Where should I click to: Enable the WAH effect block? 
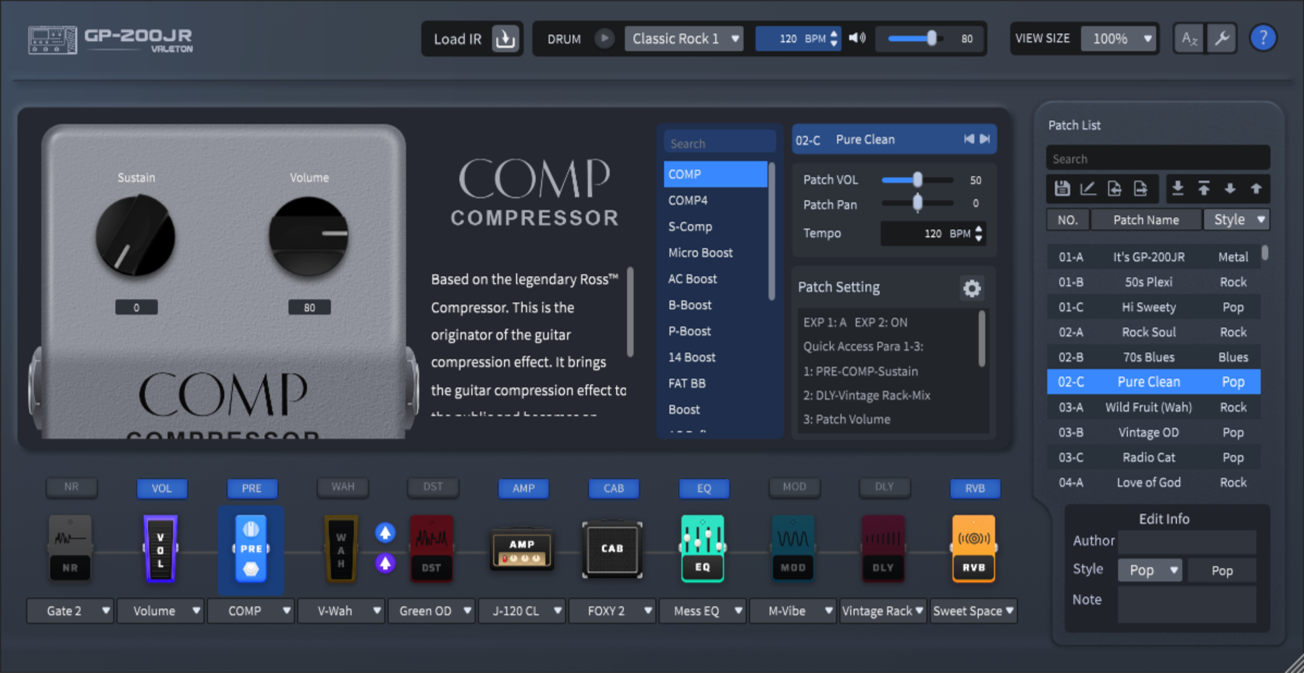(x=342, y=488)
